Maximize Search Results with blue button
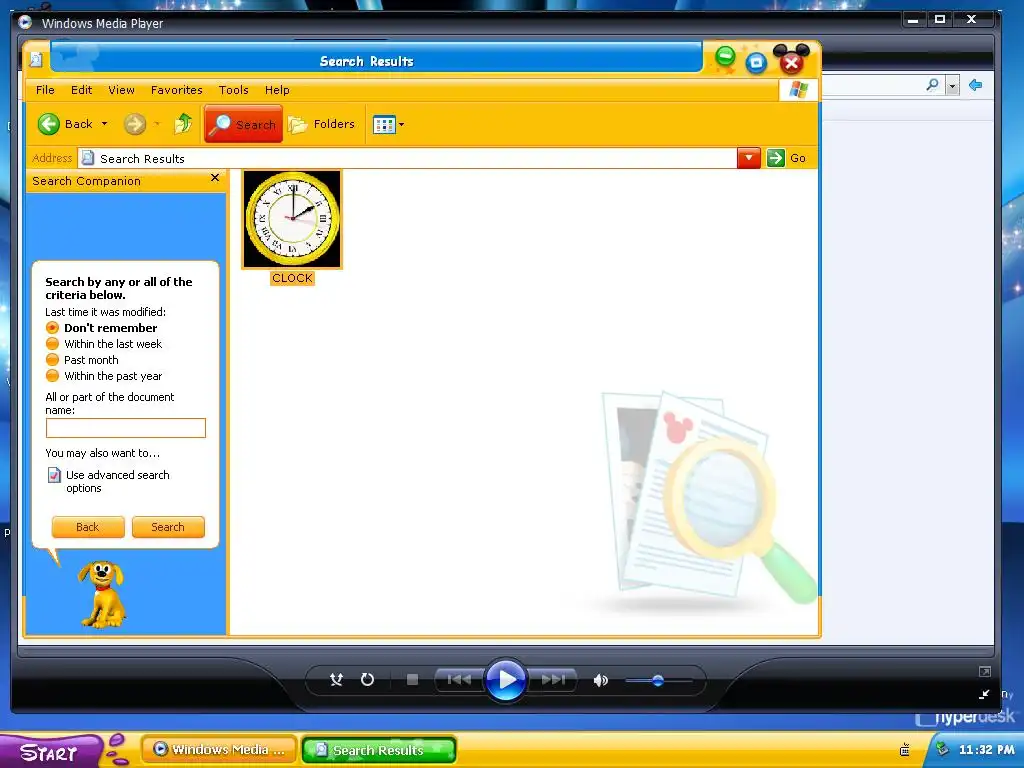This screenshot has width=1024, height=768. tap(756, 63)
